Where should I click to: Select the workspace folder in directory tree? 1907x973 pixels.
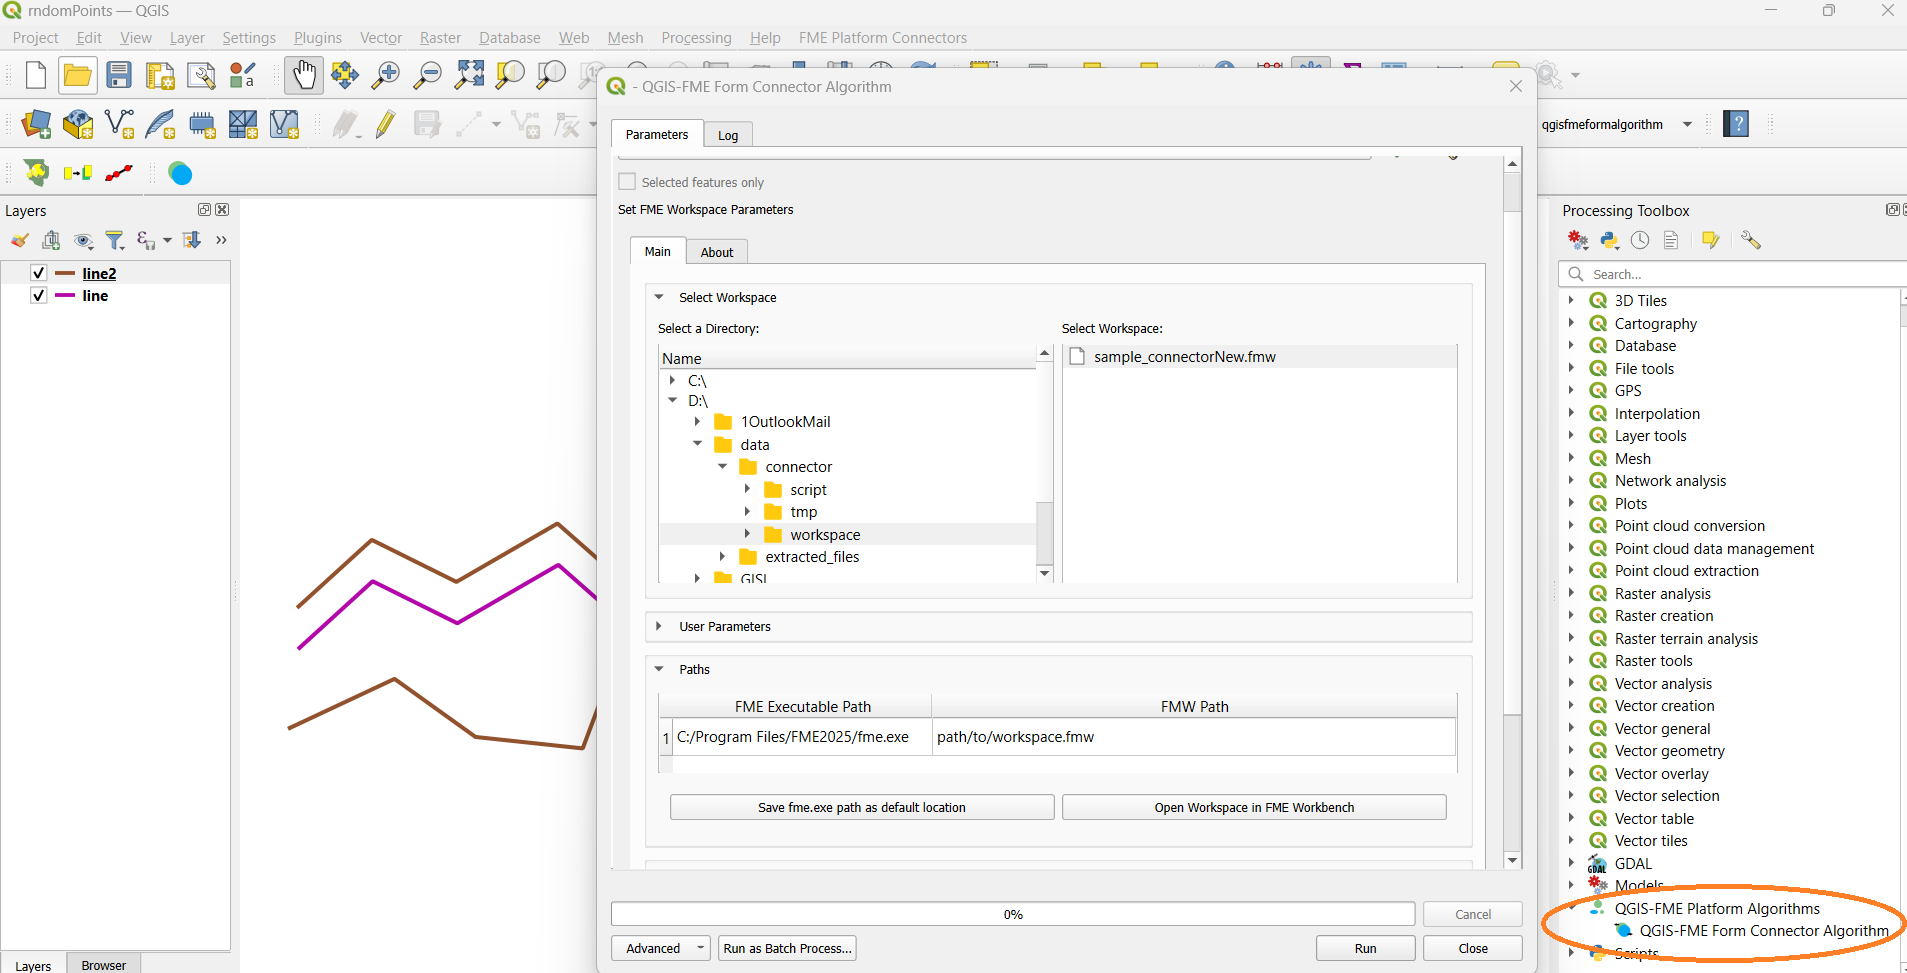(x=825, y=534)
